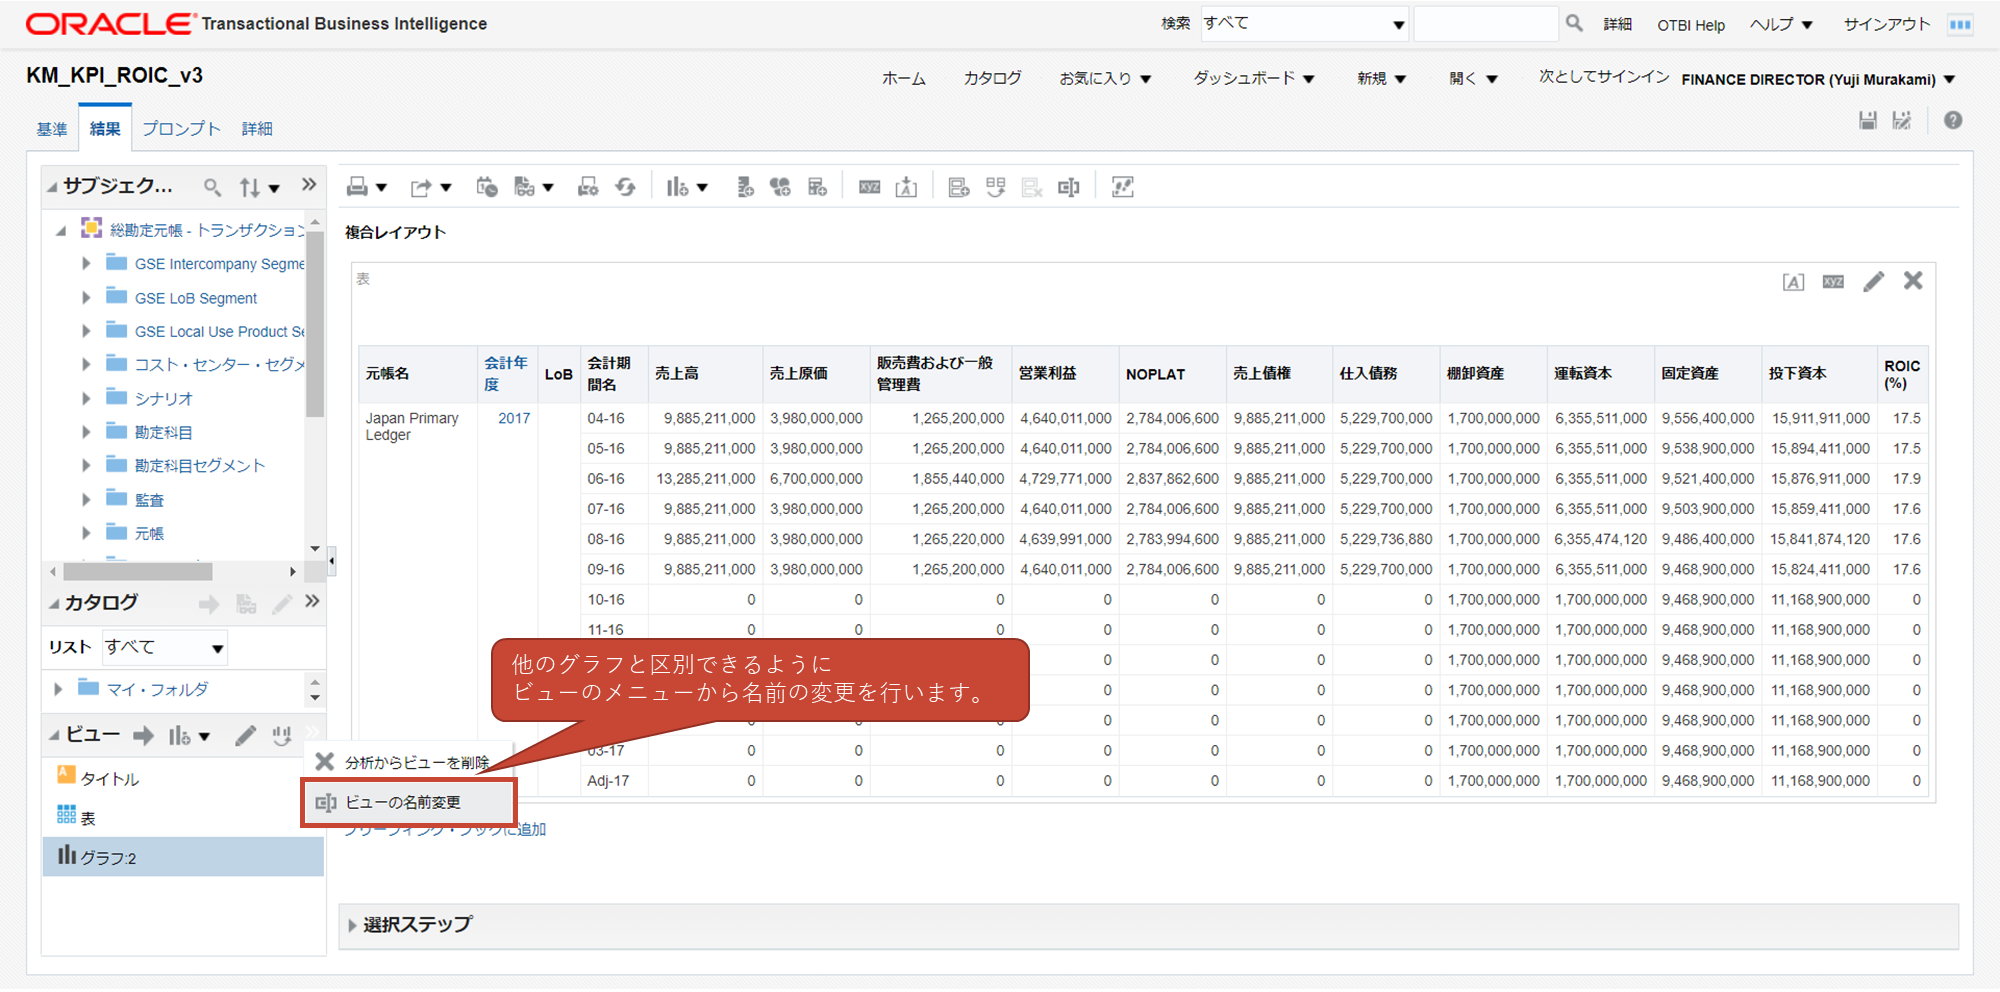
Task: Click サインアウト to sign out
Action: click(1887, 24)
